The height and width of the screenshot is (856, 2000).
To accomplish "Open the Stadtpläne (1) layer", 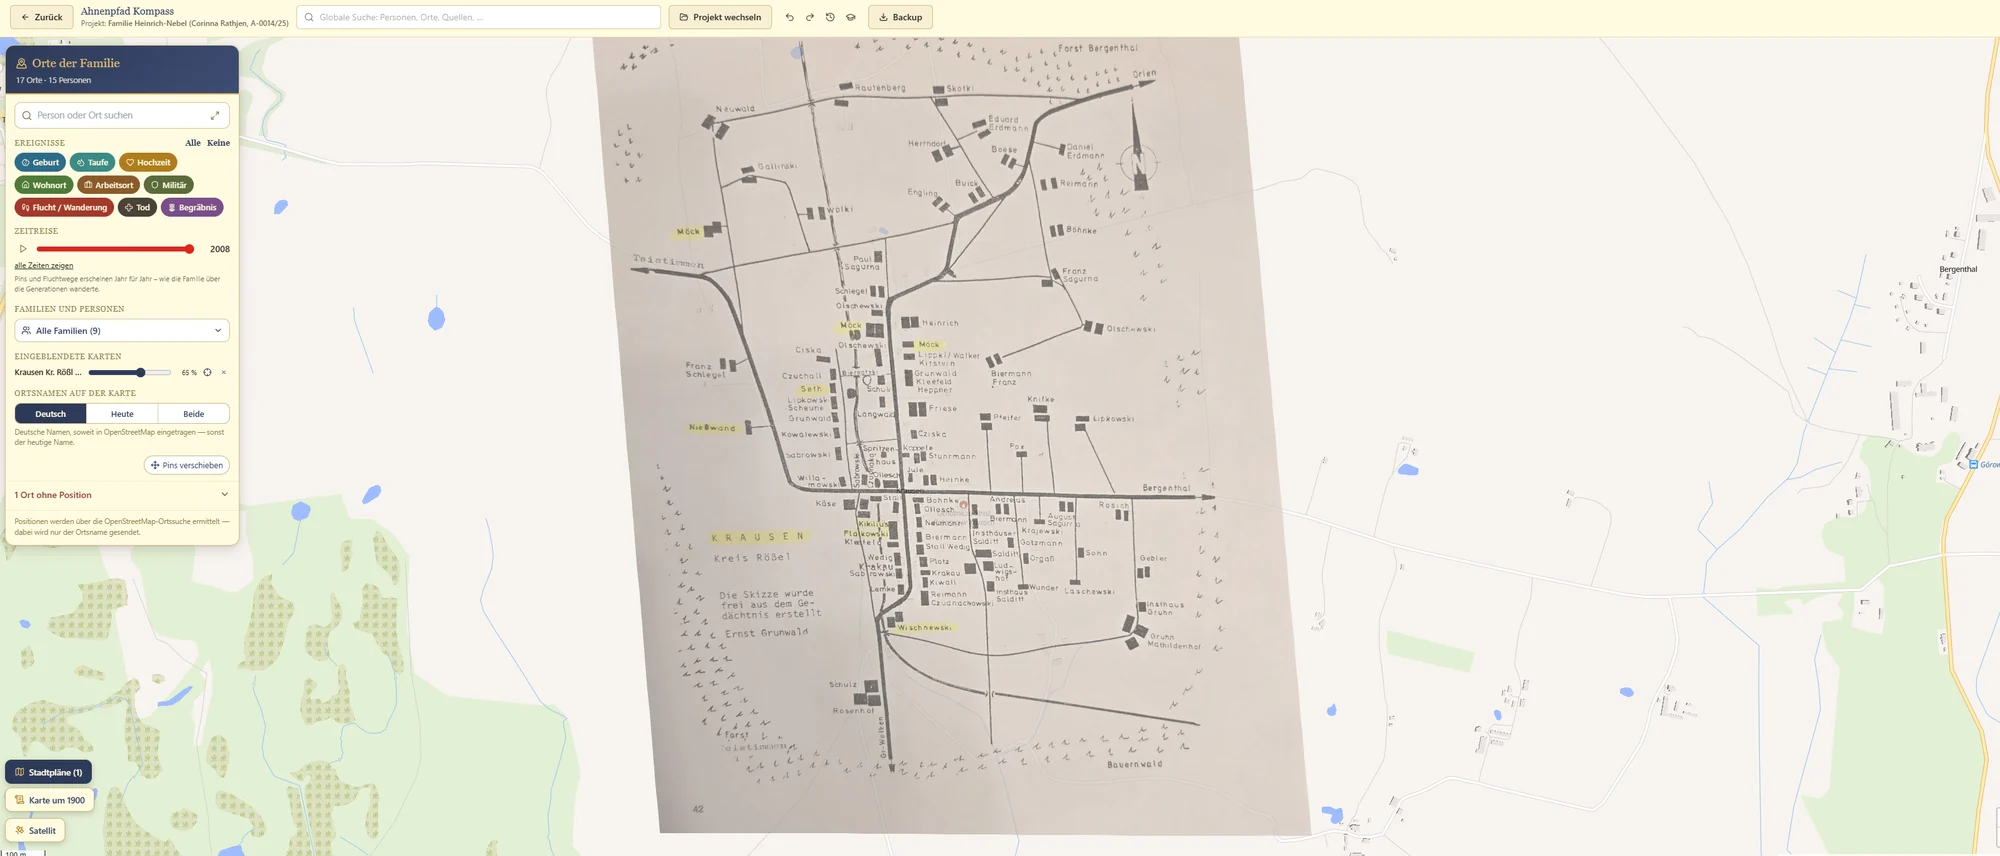I will tap(49, 772).
